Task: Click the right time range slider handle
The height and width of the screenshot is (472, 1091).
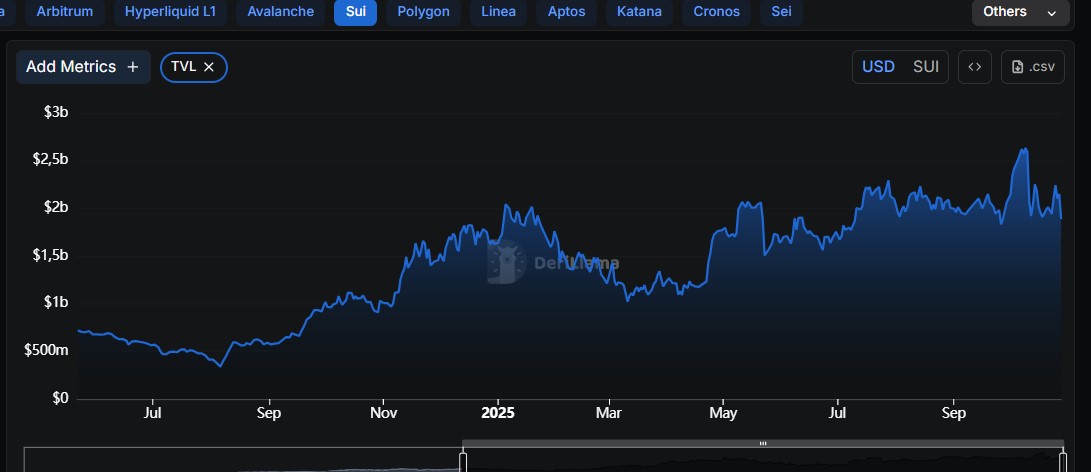Action: click(1063, 461)
